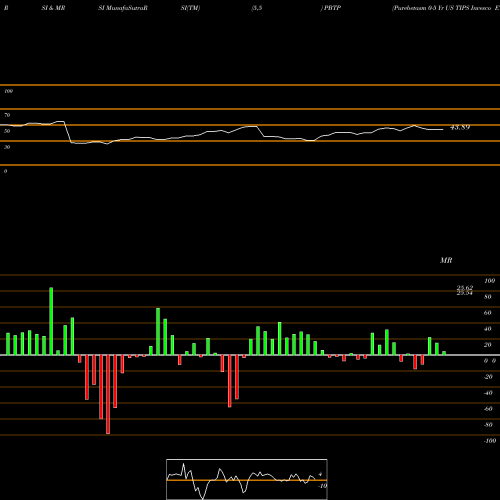Click the 70 label on the RSI axis

point(7,115)
